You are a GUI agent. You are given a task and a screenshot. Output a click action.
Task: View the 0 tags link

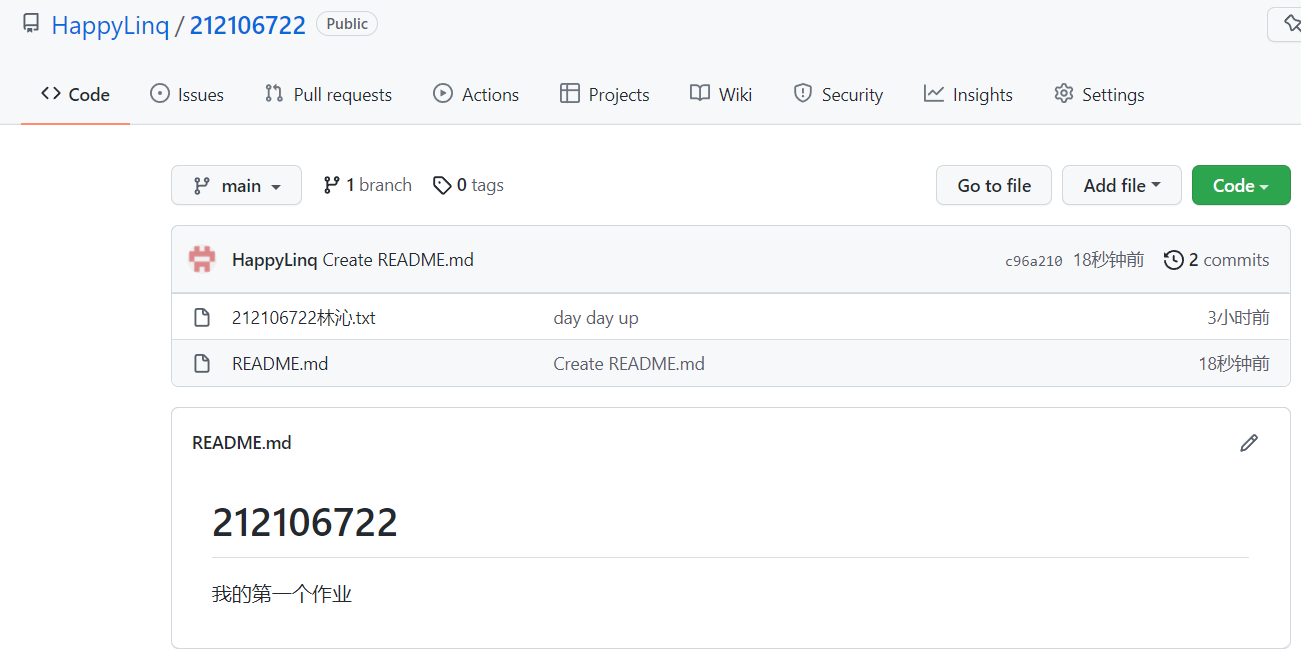coord(468,185)
